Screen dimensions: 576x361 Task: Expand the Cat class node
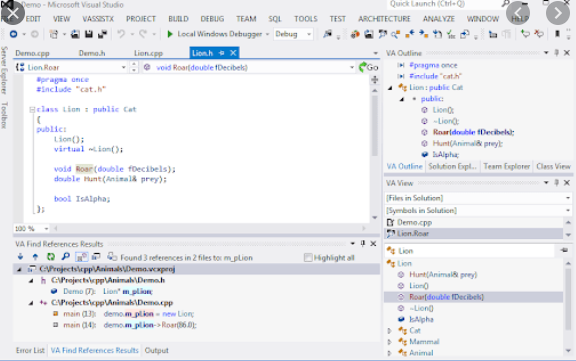pyautogui.click(x=390, y=331)
